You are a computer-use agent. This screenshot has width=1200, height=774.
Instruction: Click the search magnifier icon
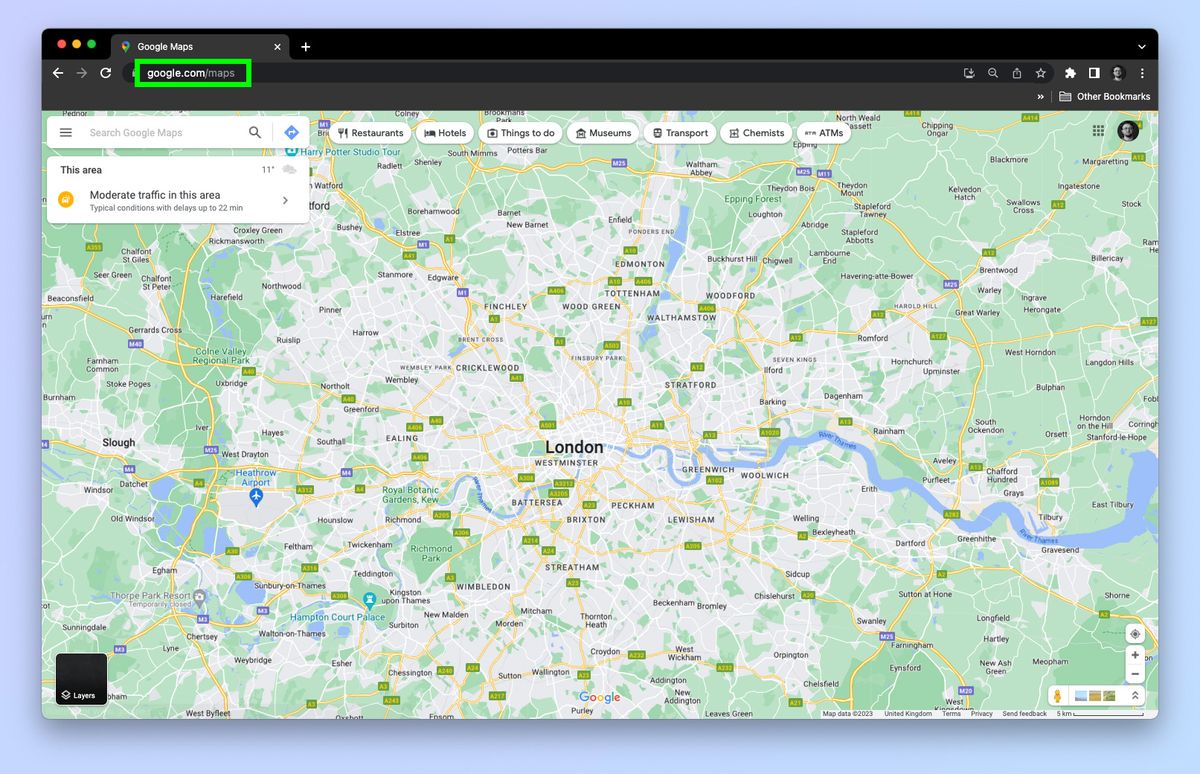255,131
